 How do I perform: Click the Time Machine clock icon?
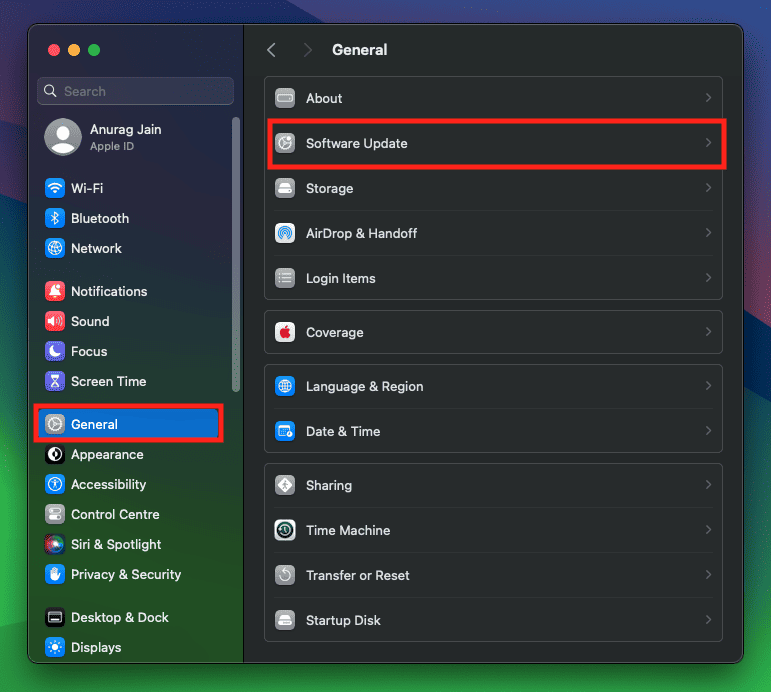tap(285, 530)
